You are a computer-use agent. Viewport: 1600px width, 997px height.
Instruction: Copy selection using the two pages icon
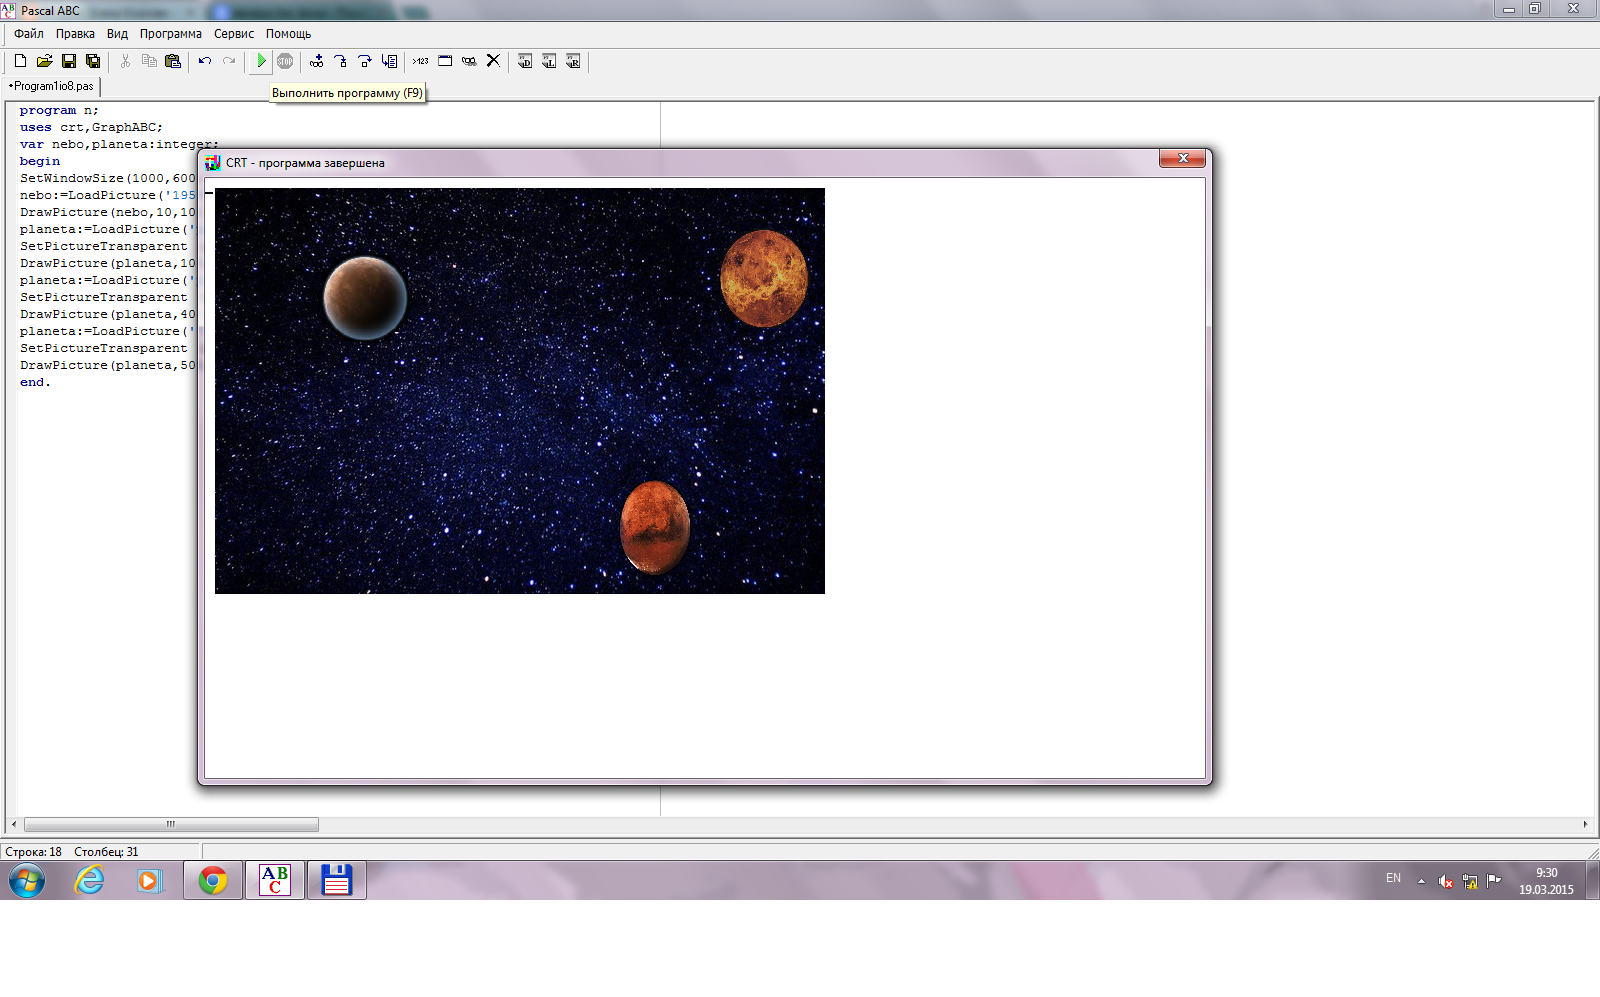click(x=149, y=61)
